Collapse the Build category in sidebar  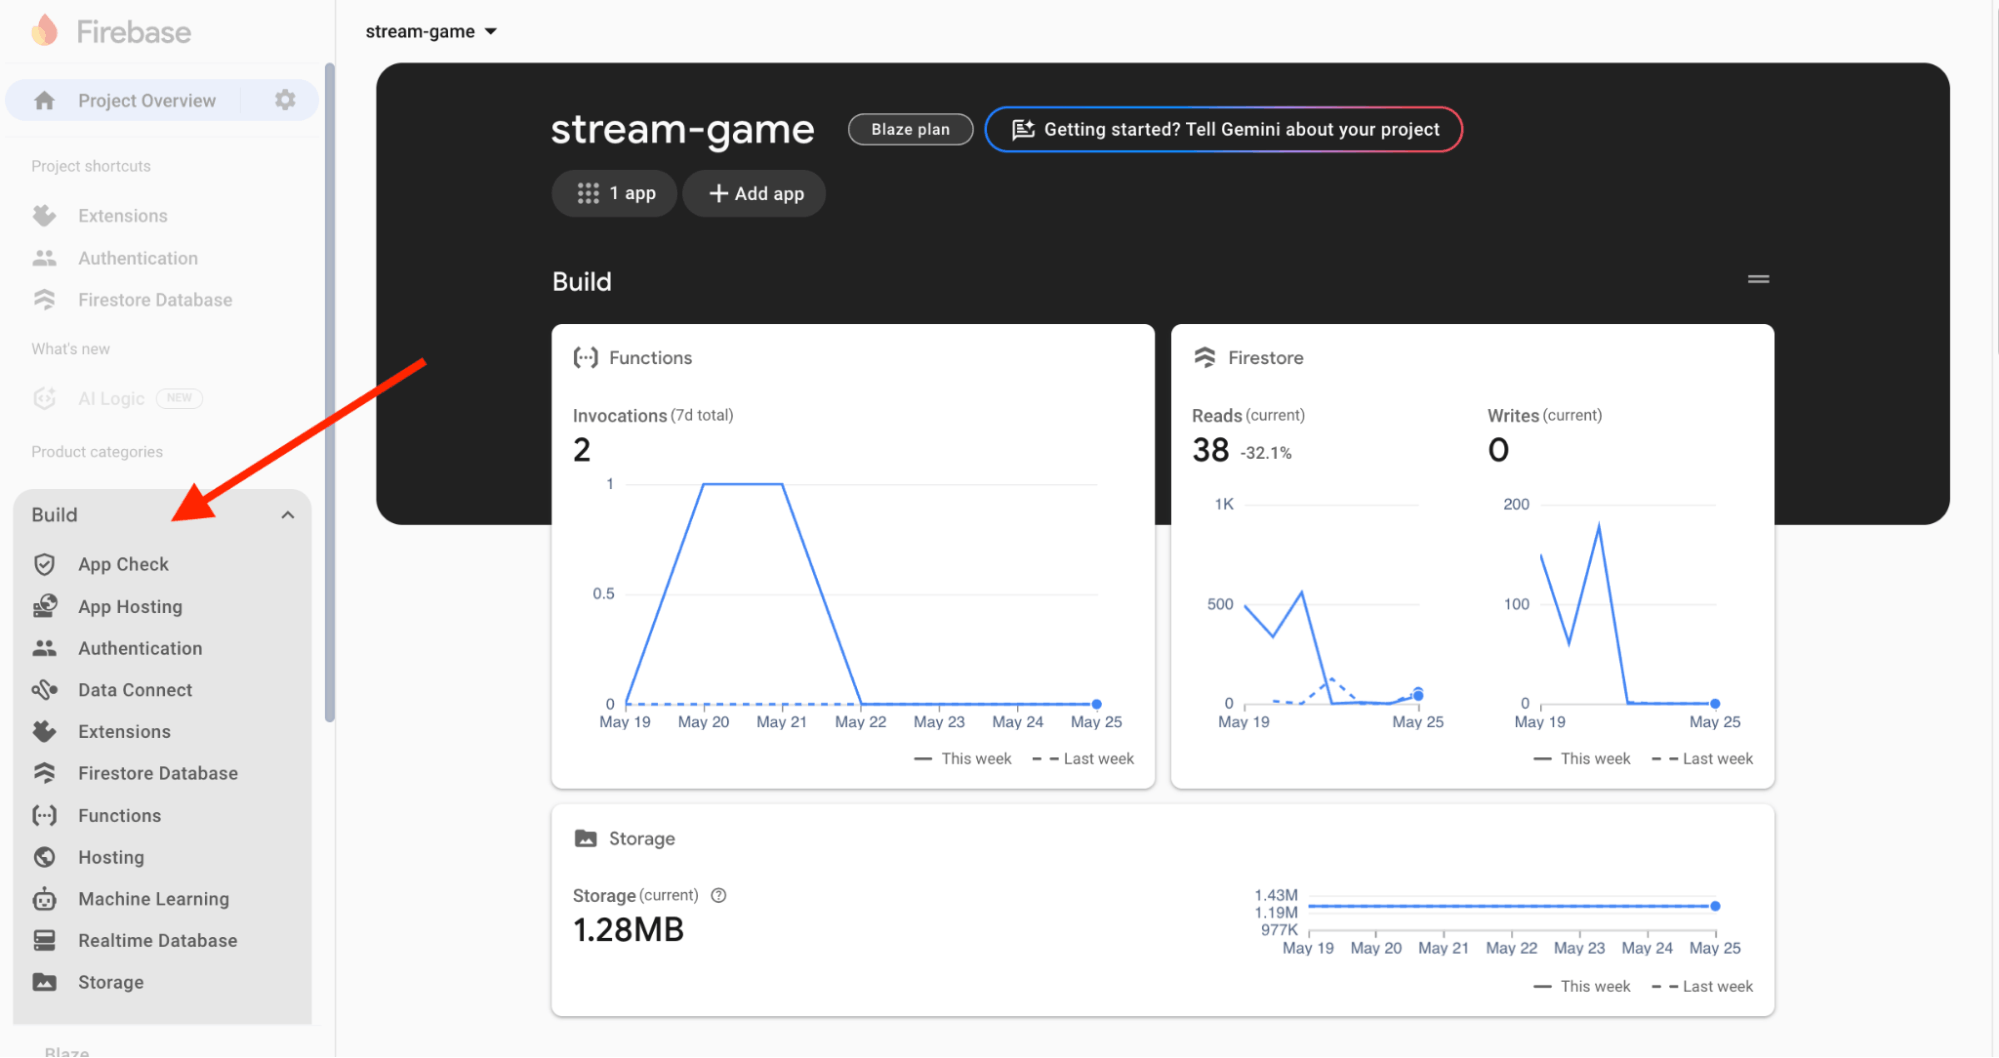pyautogui.click(x=287, y=515)
